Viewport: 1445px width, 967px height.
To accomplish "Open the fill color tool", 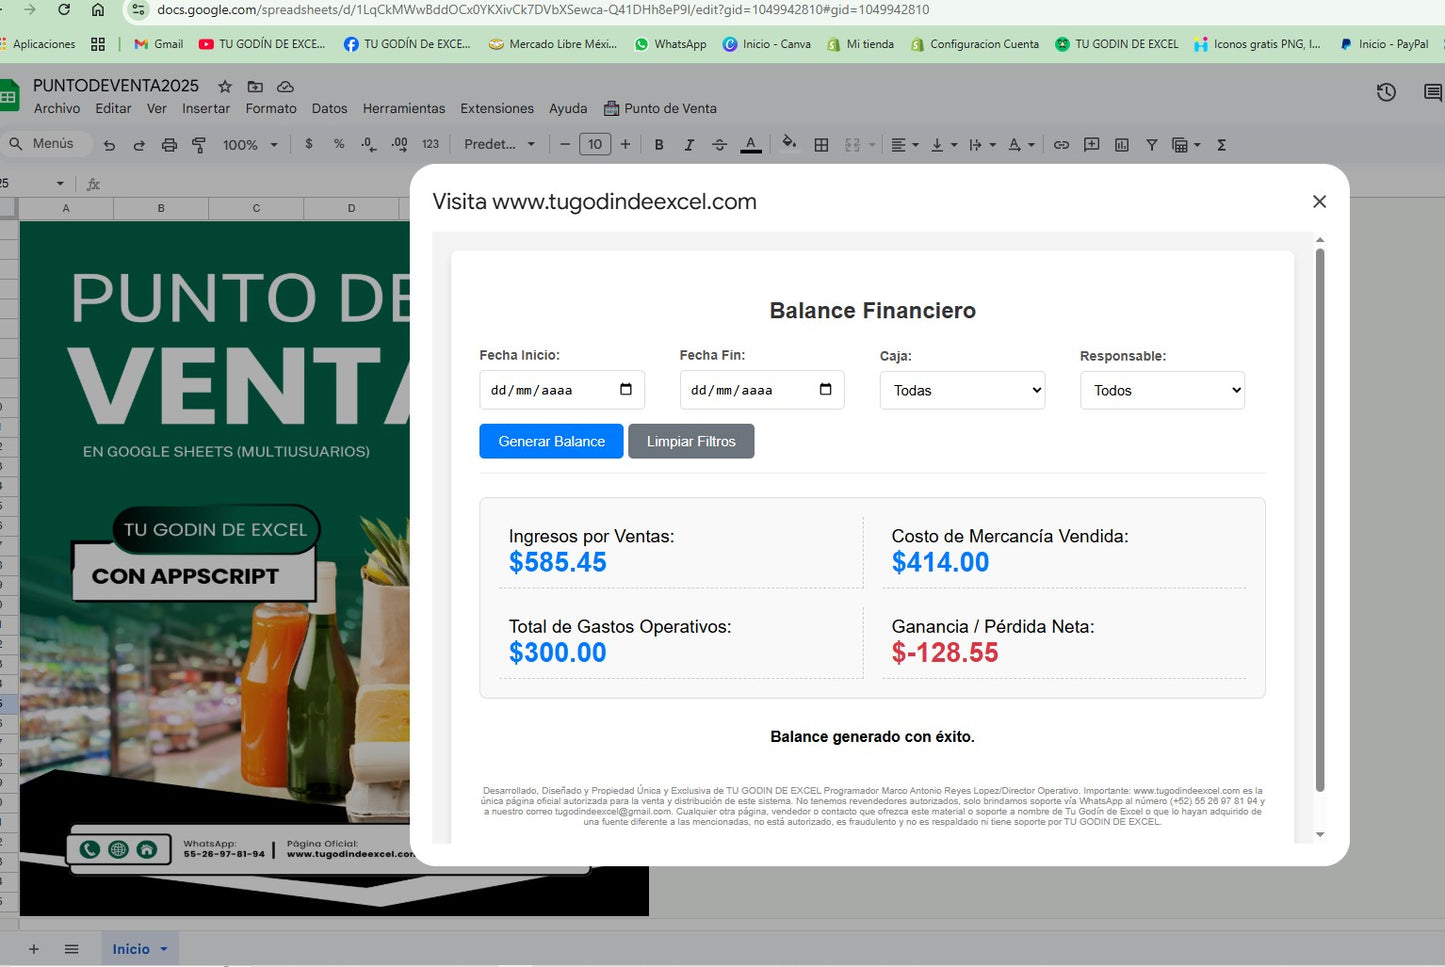I will pyautogui.click(x=789, y=144).
